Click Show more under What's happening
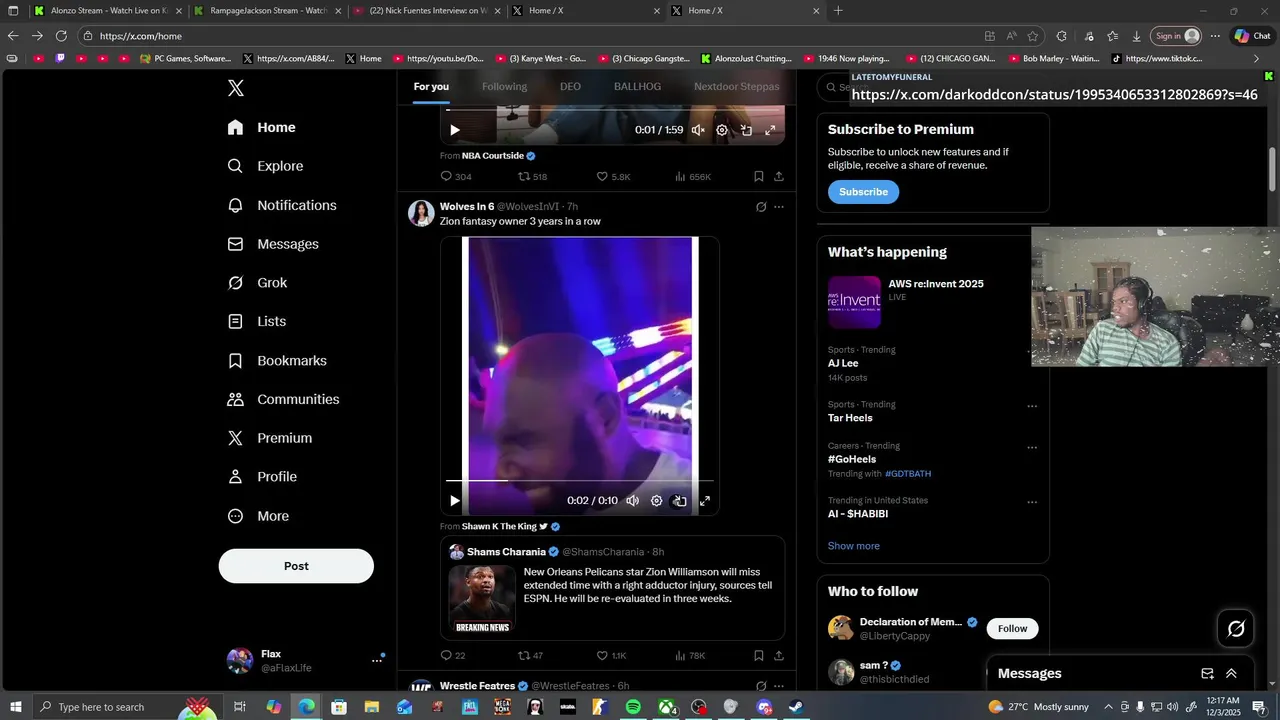 (854, 546)
